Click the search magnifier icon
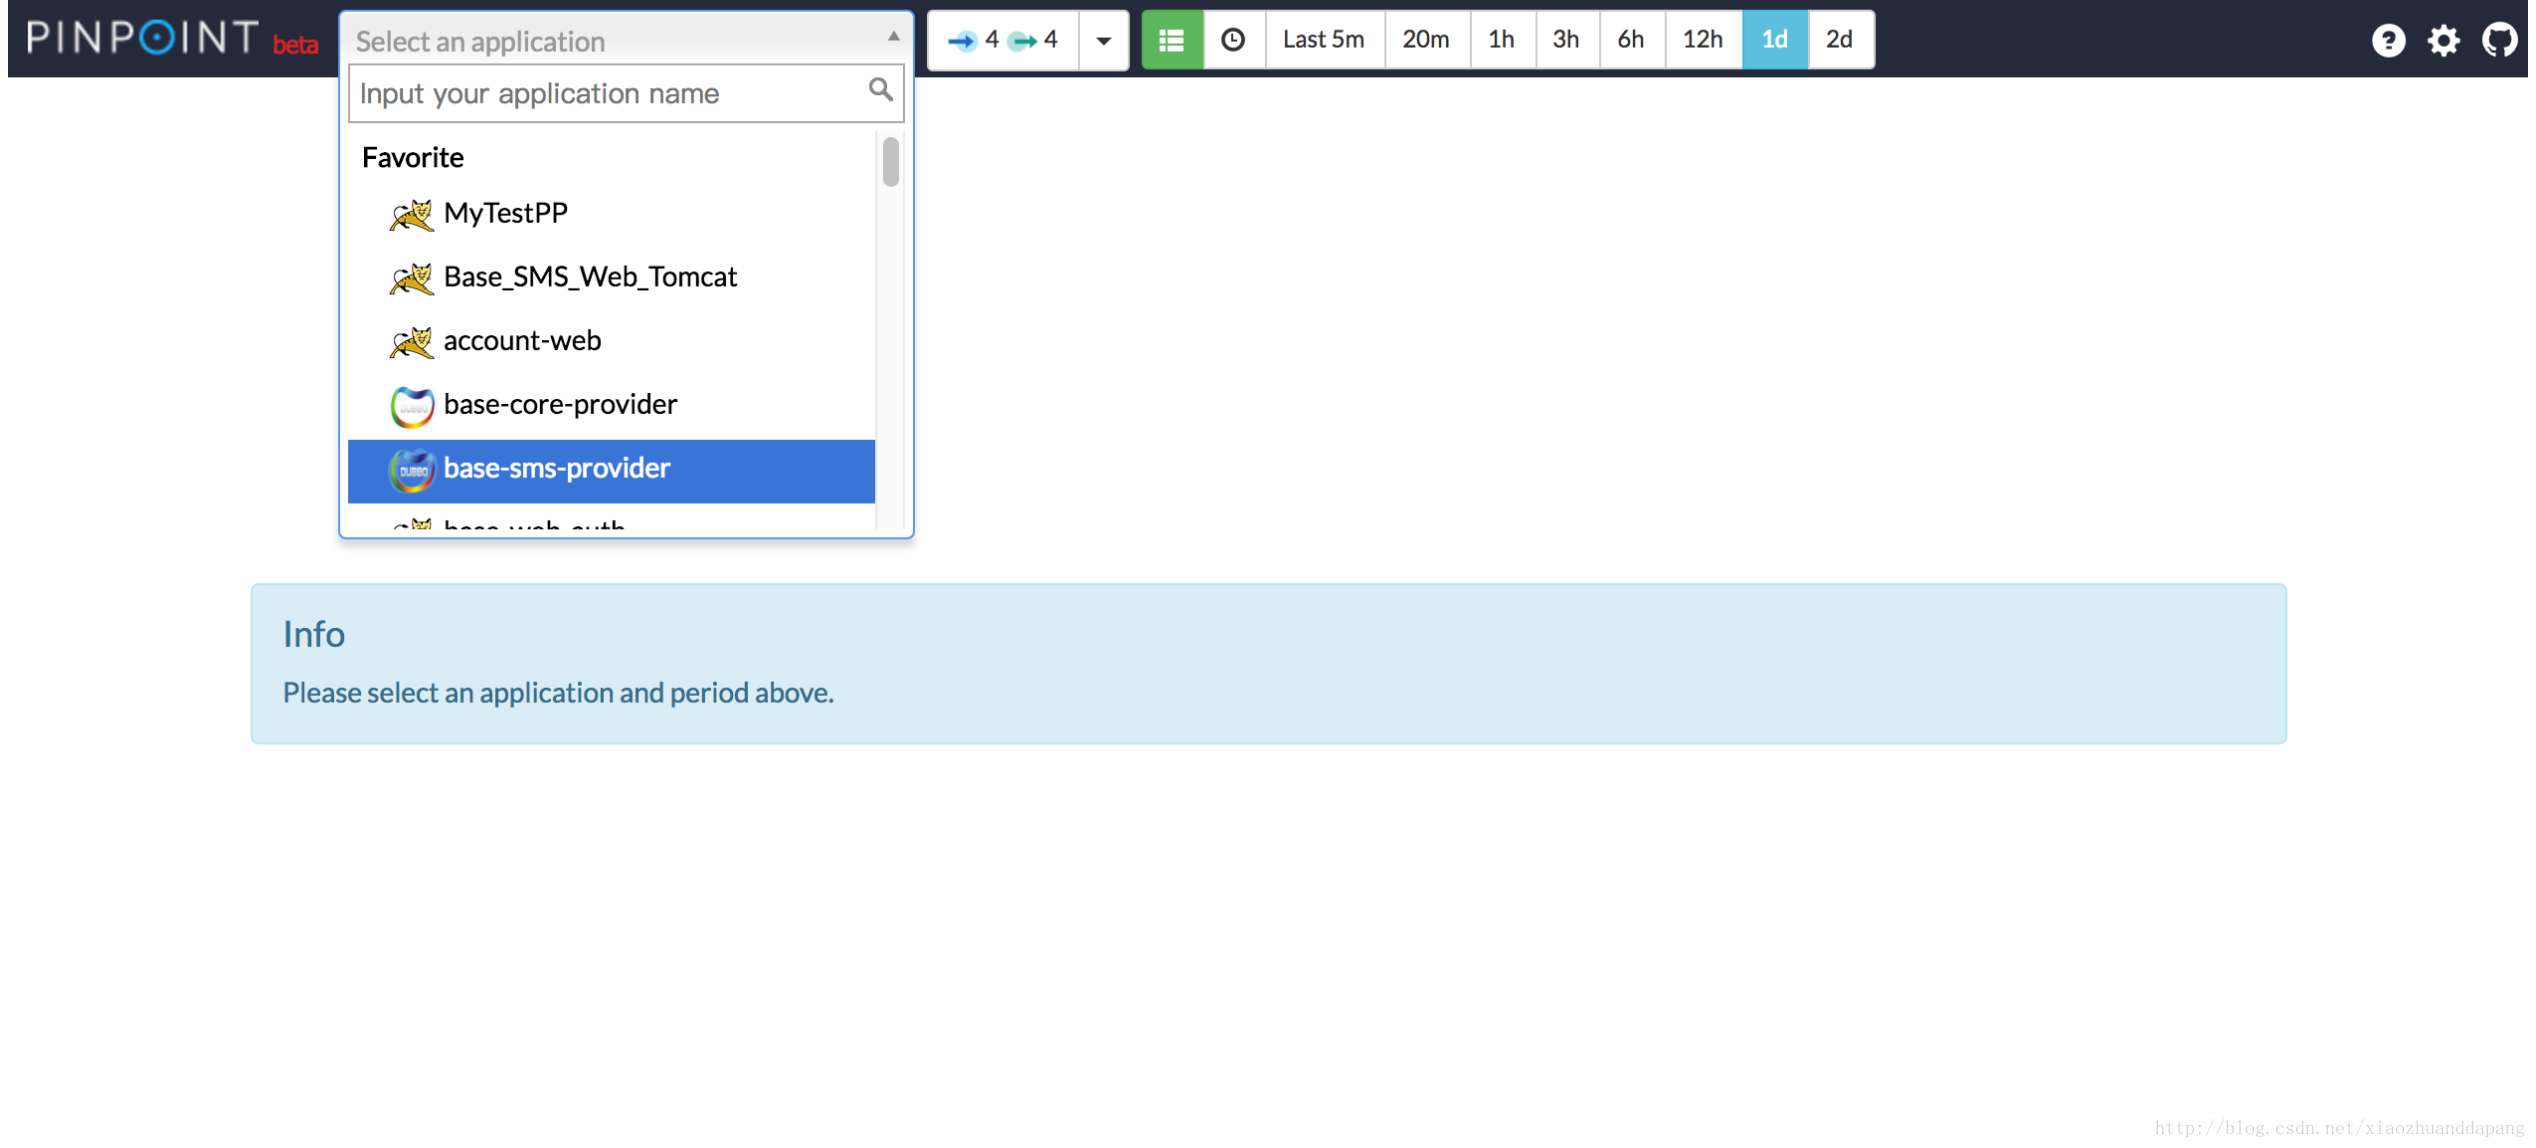 coord(880,90)
